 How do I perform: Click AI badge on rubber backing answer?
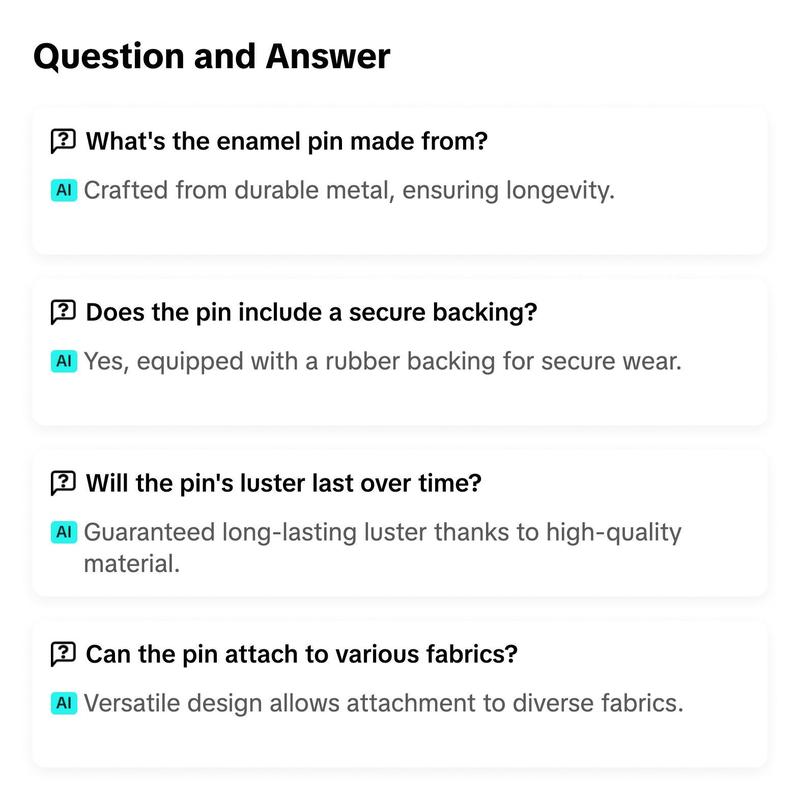coord(64,361)
